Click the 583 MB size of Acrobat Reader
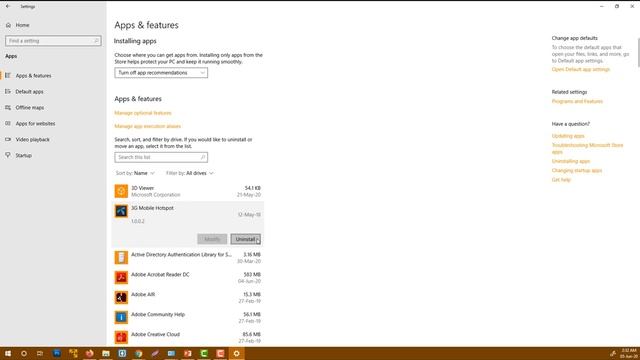640x360 pixels. coord(252,275)
